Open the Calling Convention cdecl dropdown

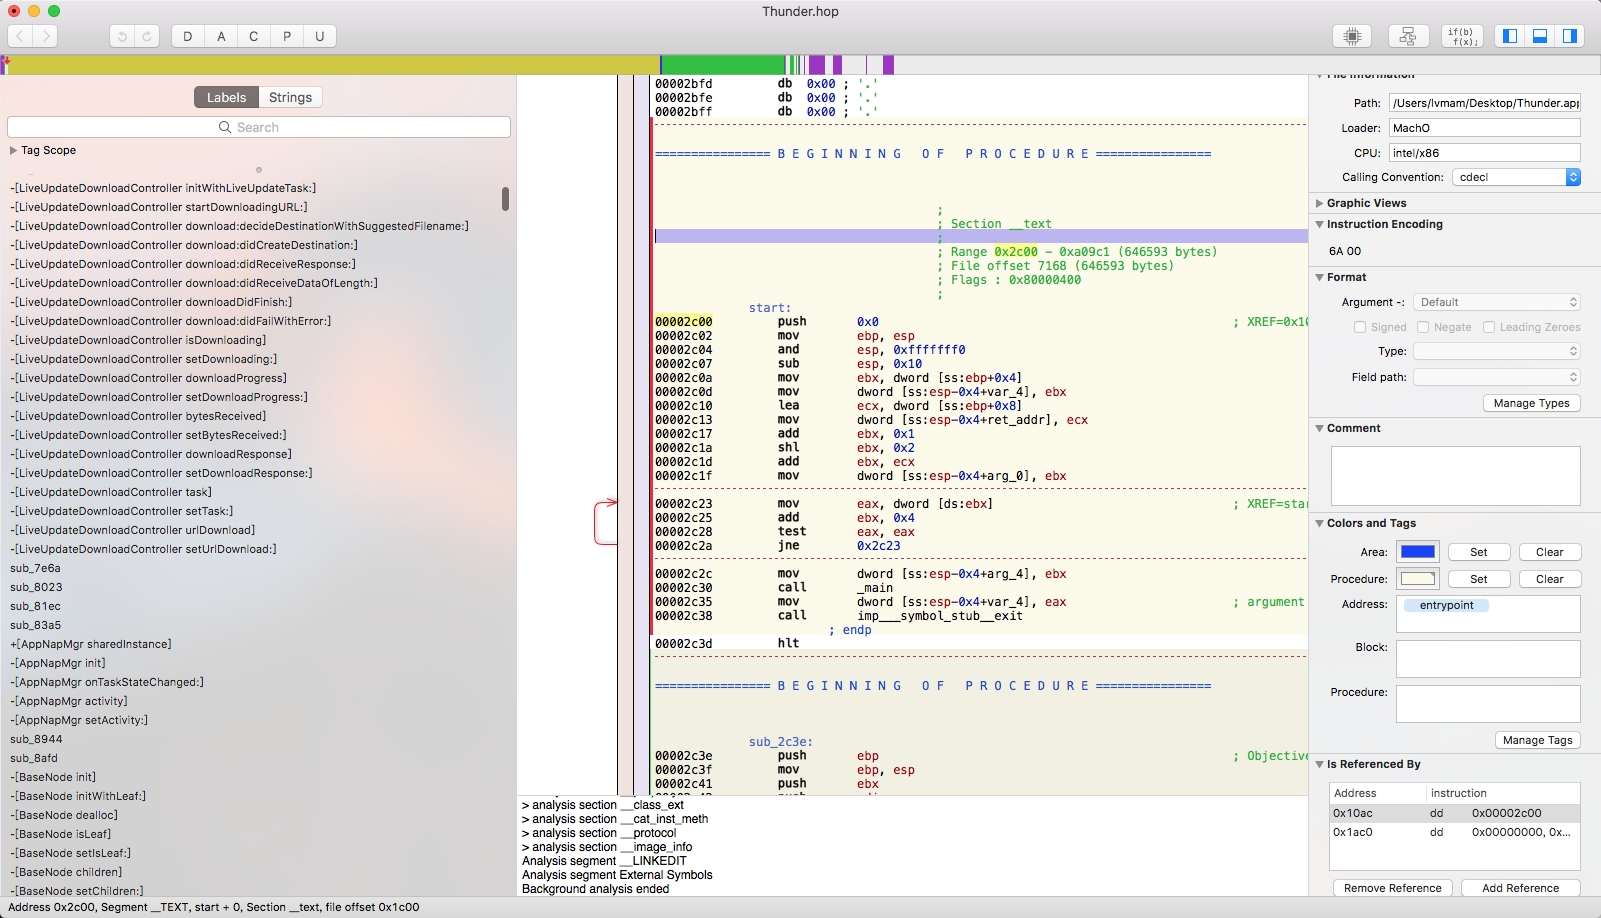coord(1516,177)
